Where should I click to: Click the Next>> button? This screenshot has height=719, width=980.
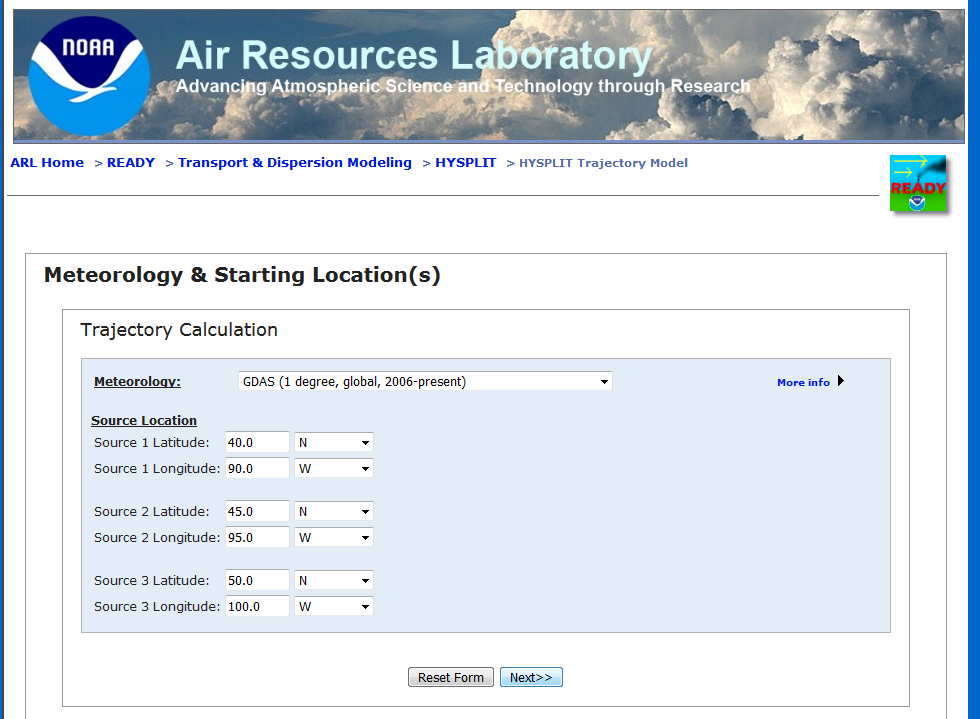[531, 677]
